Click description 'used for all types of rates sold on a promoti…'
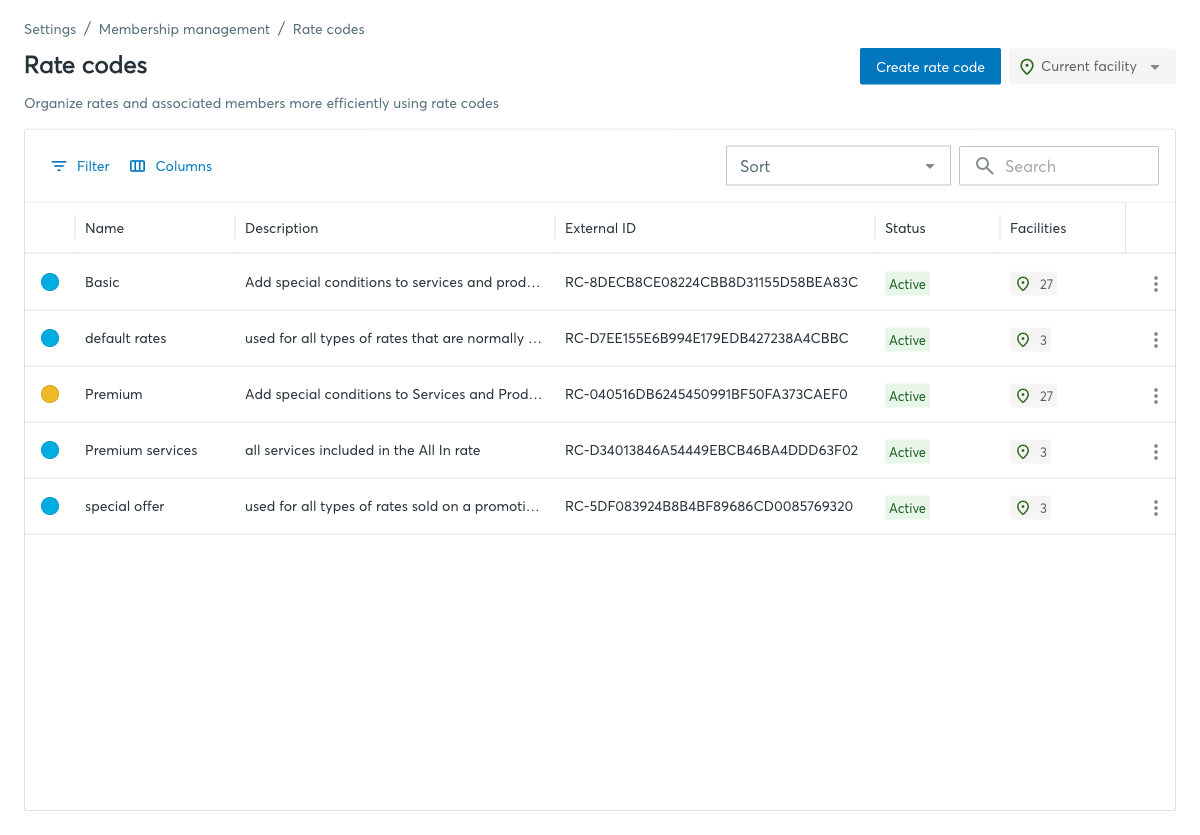The image size is (1200, 835). (x=393, y=506)
